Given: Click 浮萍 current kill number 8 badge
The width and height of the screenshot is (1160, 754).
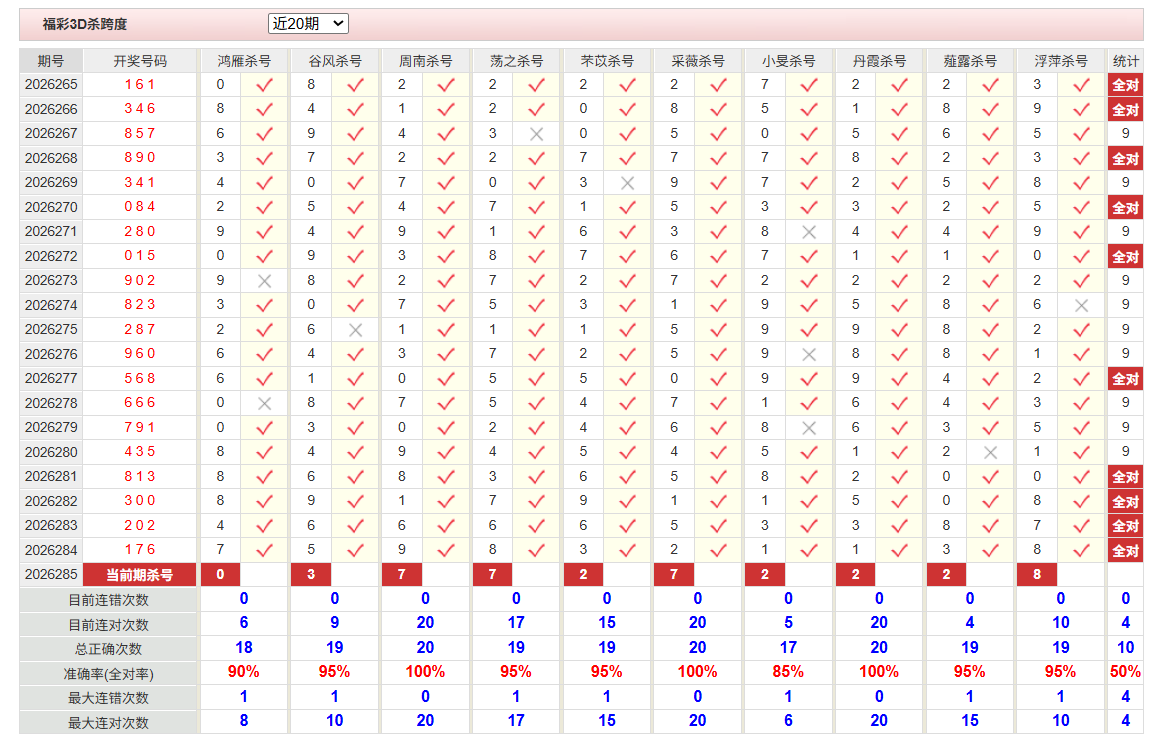Looking at the screenshot, I should [1037, 574].
